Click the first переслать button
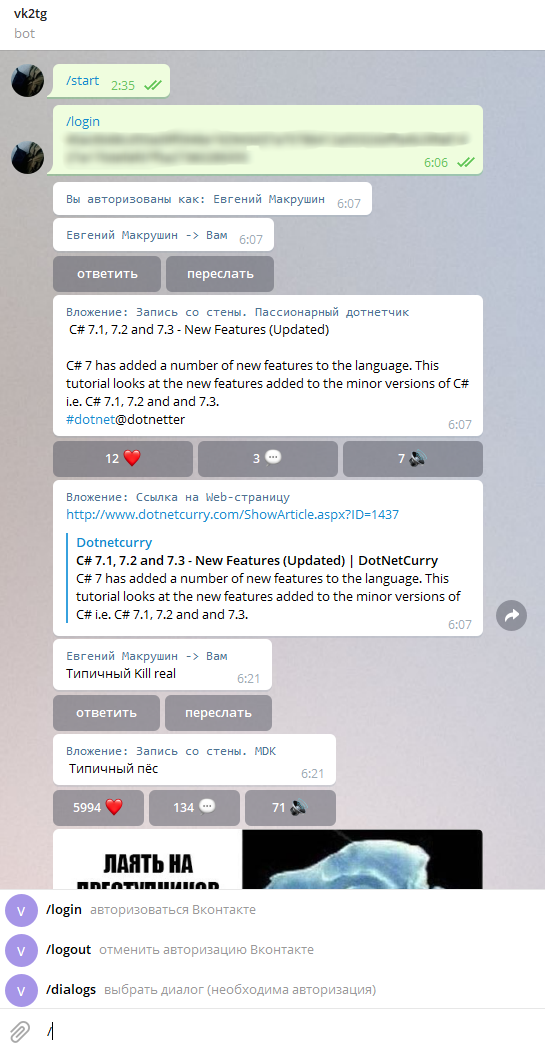 coord(220,274)
